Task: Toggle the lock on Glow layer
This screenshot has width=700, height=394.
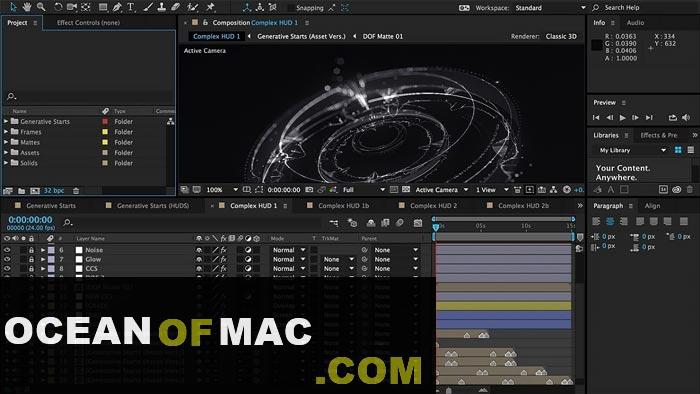Action: click(x=31, y=259)
